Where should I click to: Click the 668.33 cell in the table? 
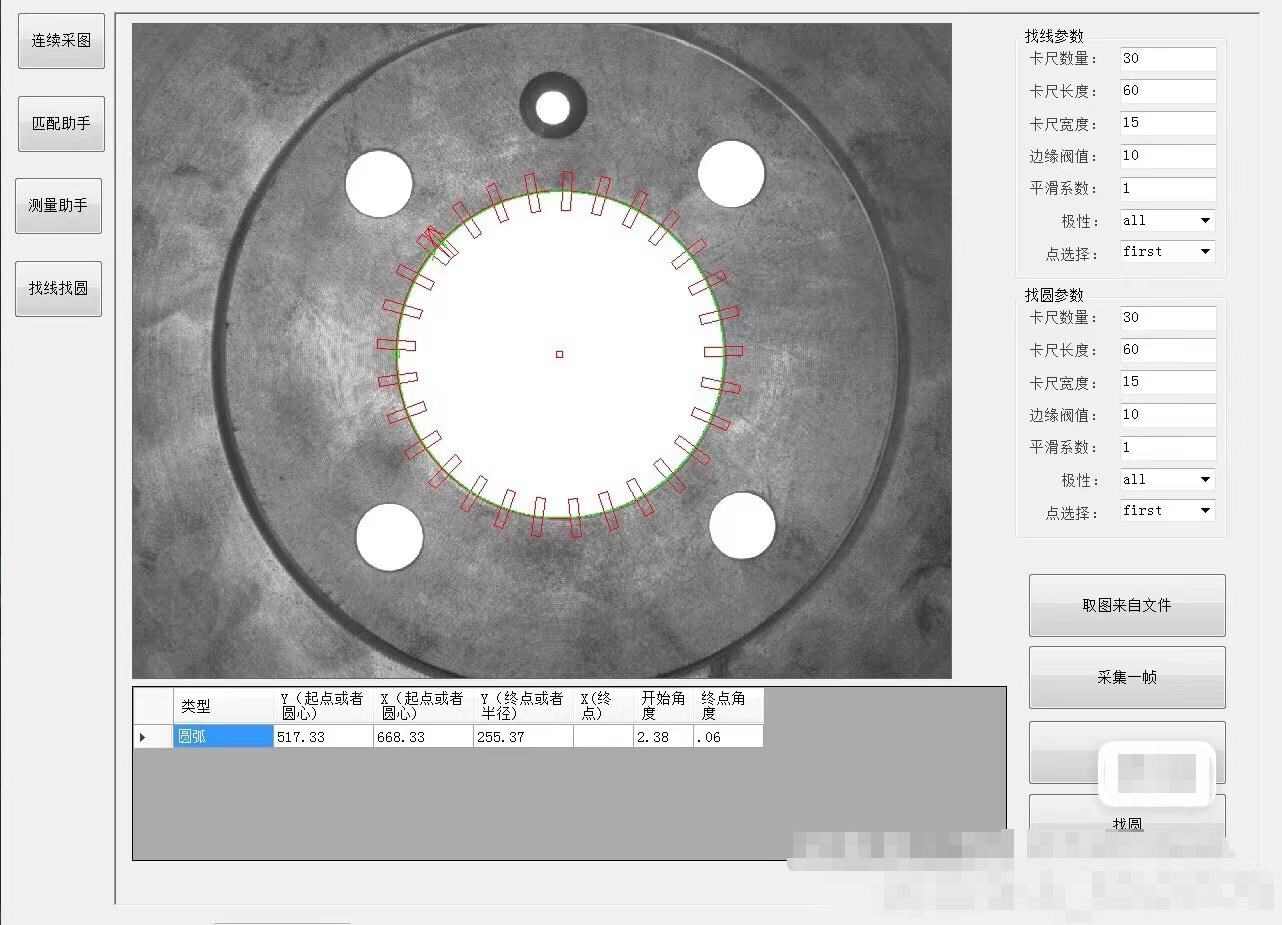(x=423, y=737)
